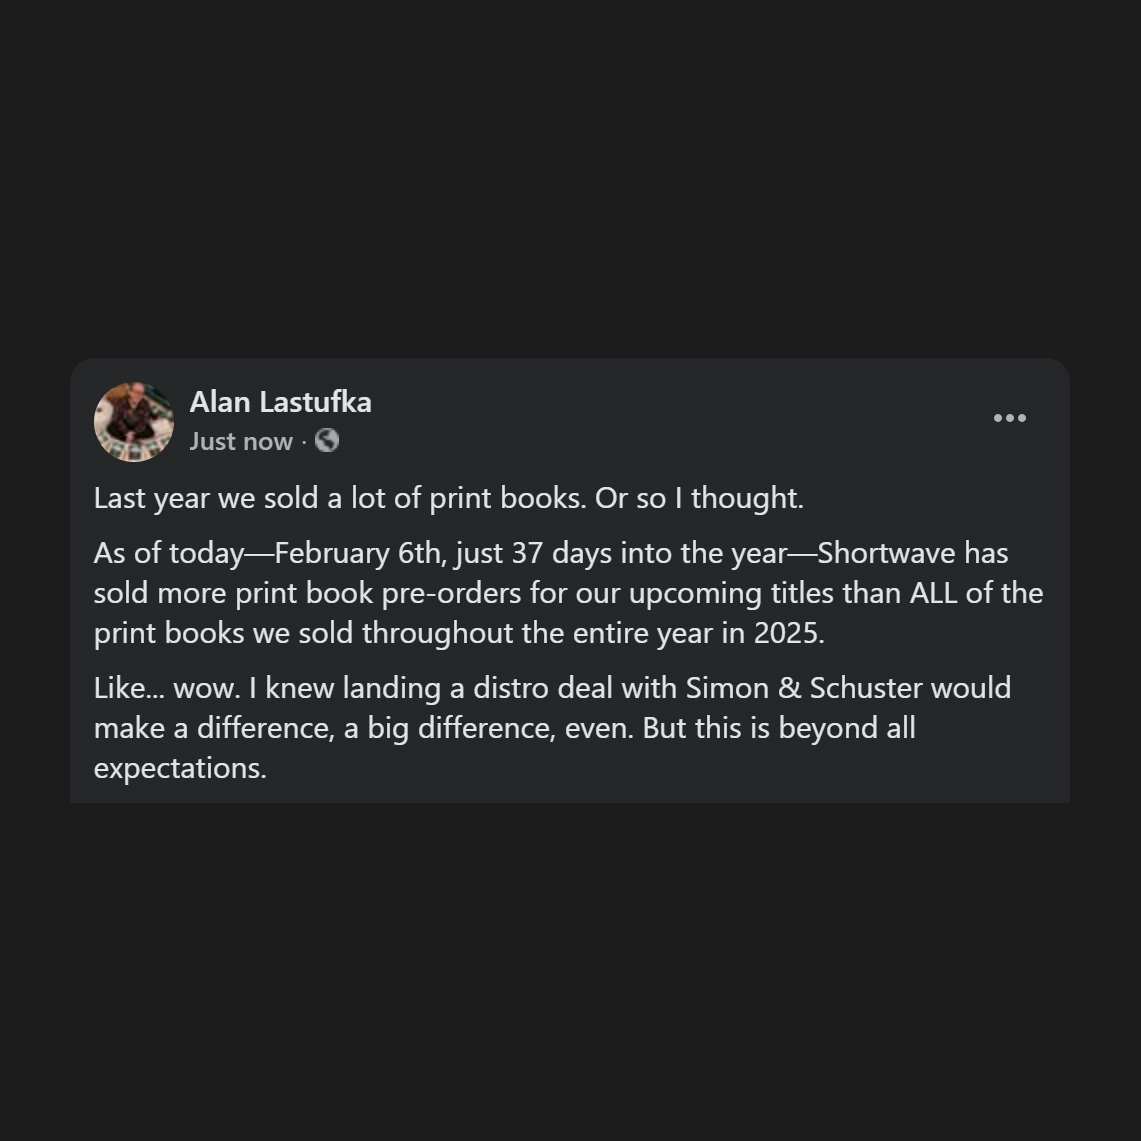Click the words "Or so I thought."
The image size is (1141, 1141).
pos(699,498)
